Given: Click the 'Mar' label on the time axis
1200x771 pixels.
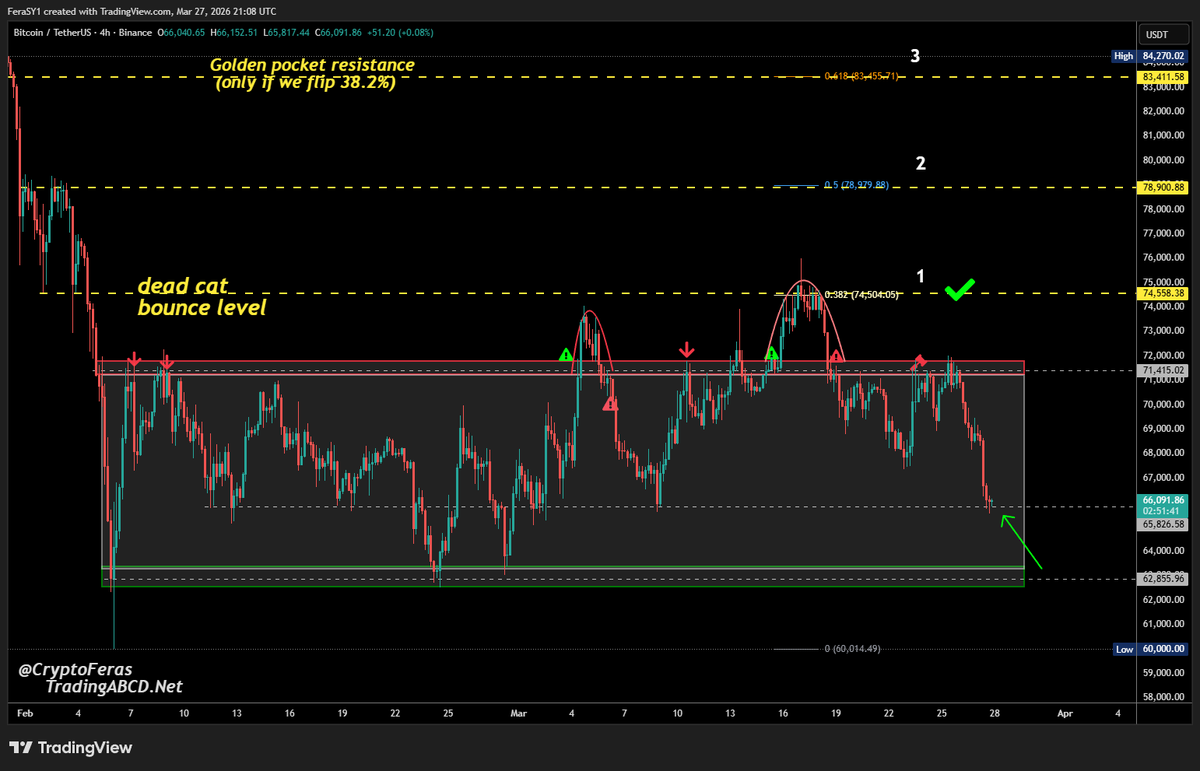Looking at the screenshot, I should tap(518, 713).
